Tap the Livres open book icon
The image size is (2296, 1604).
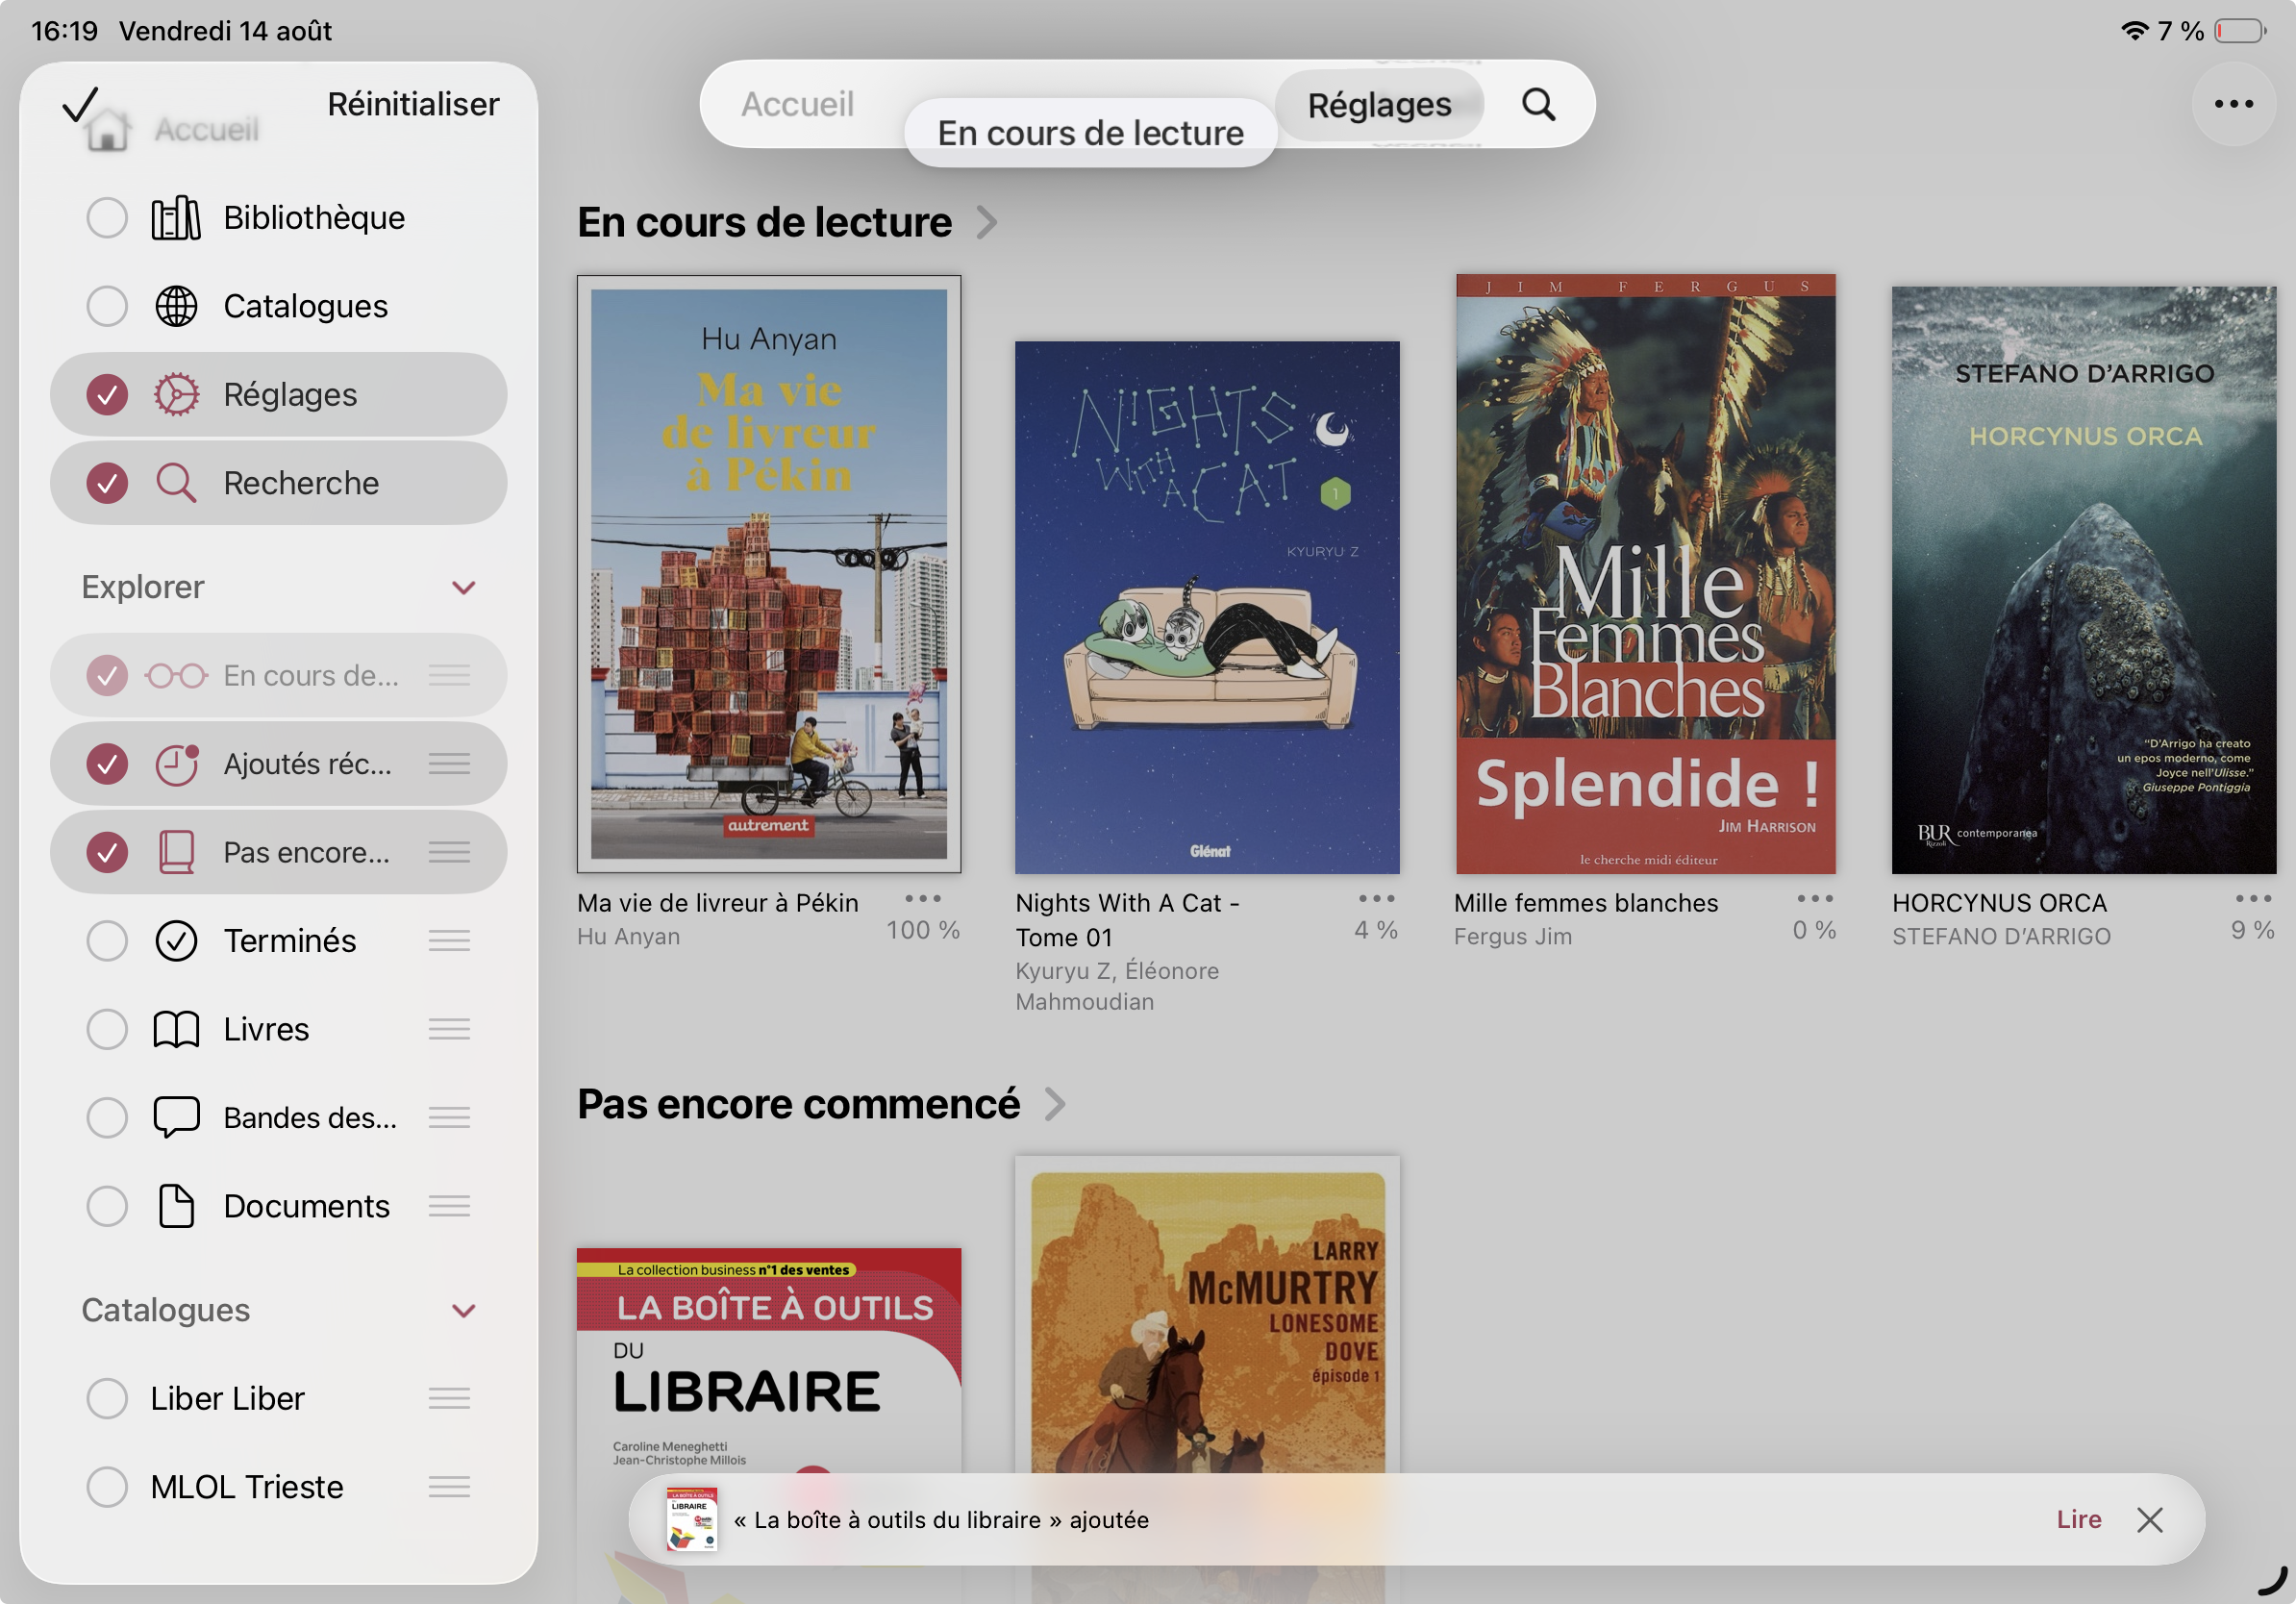(x=176, y=1029)
